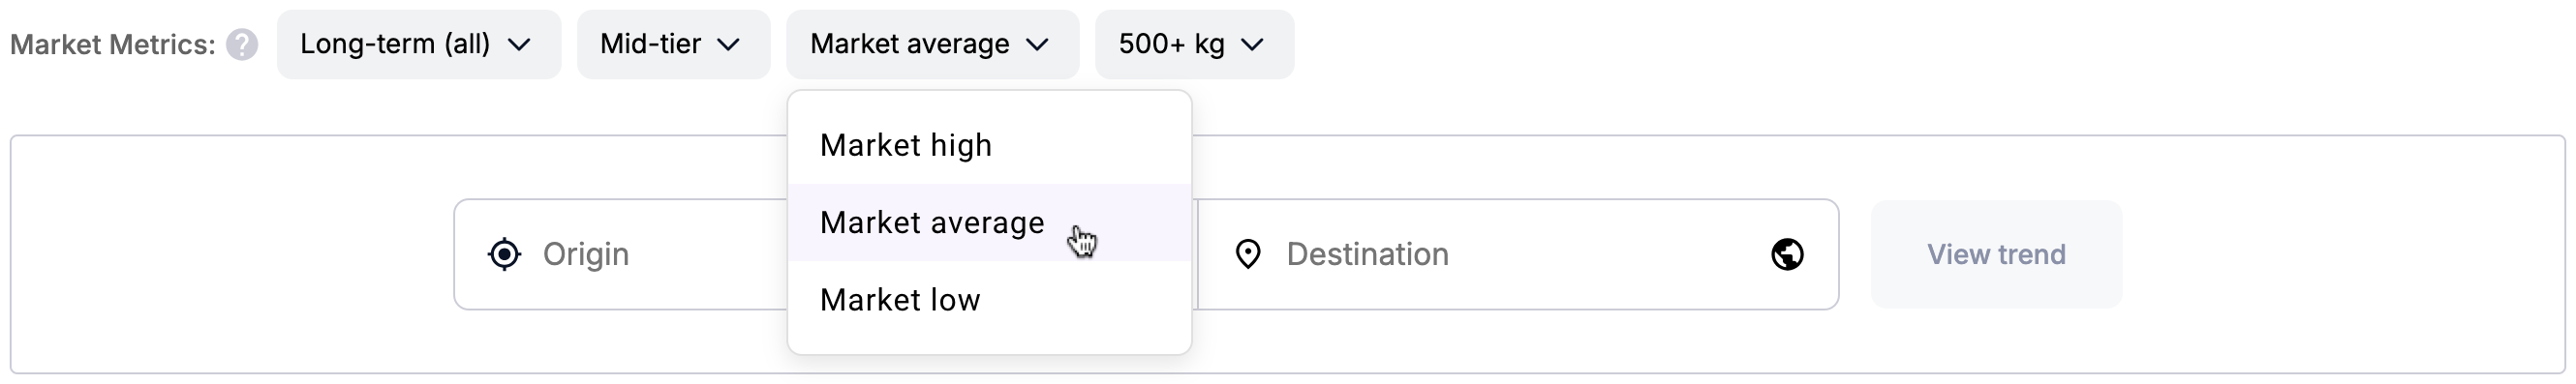
Task: Collapse the Market average dropdown button
Action: tap(932, 44)
